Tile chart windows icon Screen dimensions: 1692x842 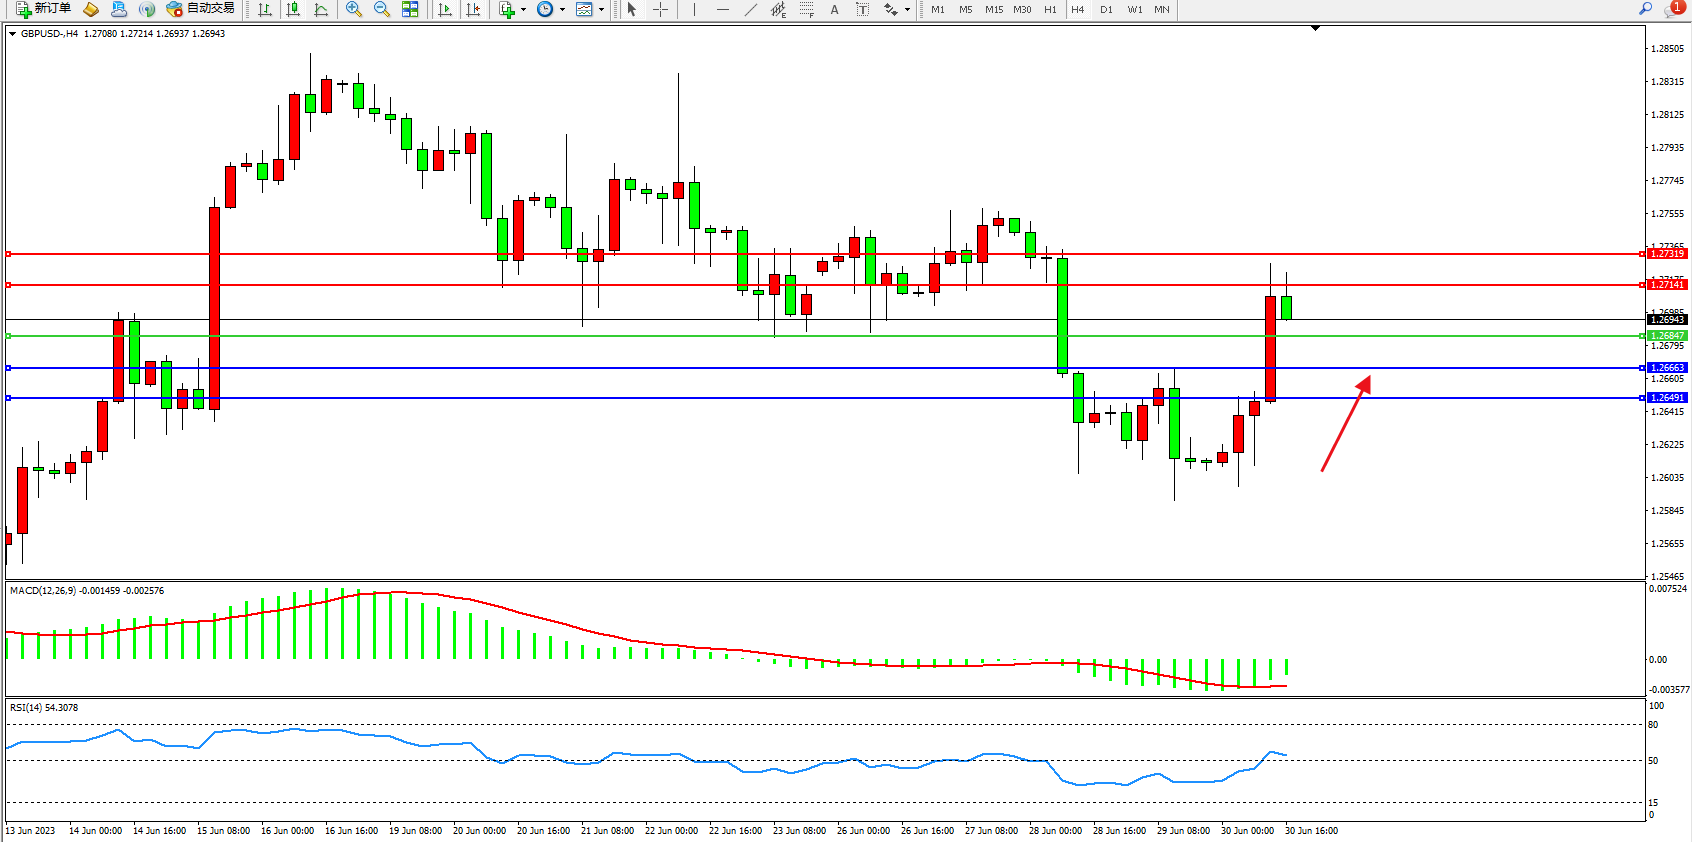point(410,9)
